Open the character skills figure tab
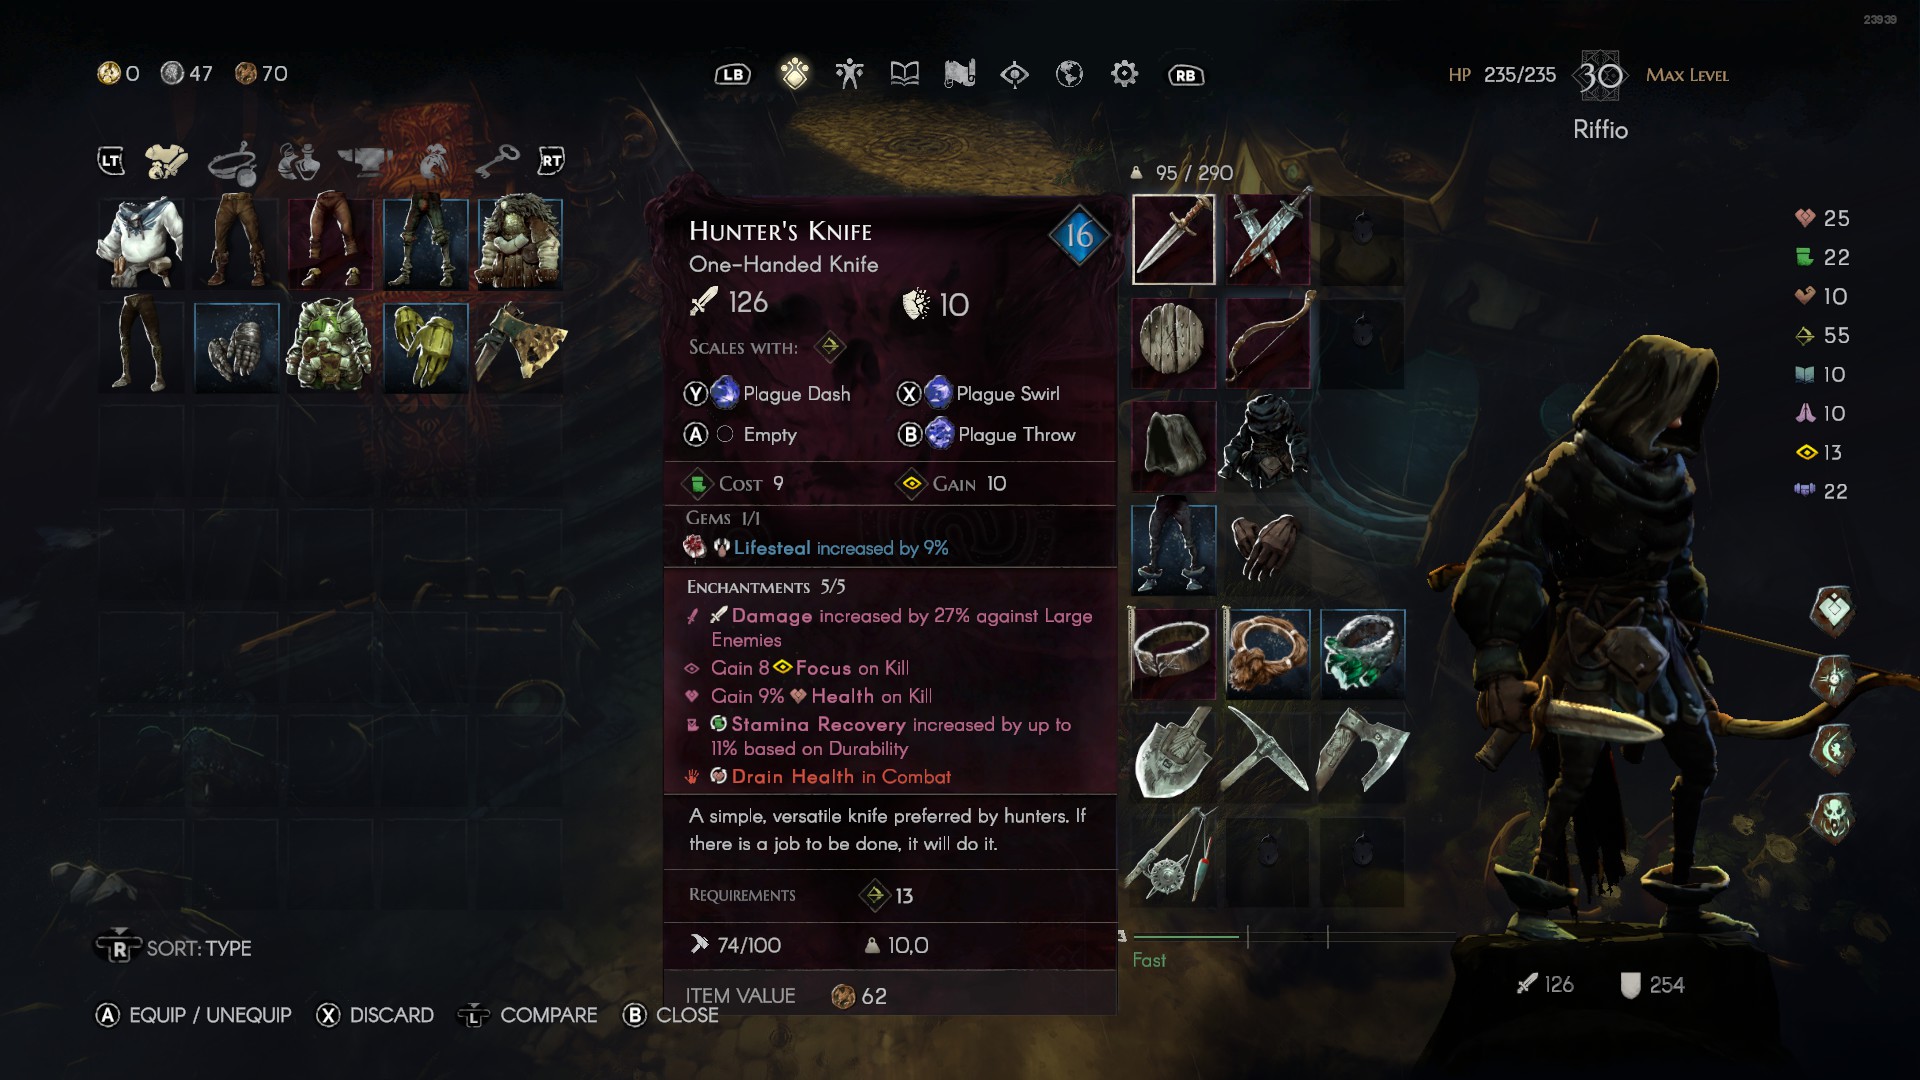Screen dimensions: 1920x1080 click(x=849, y=74)
